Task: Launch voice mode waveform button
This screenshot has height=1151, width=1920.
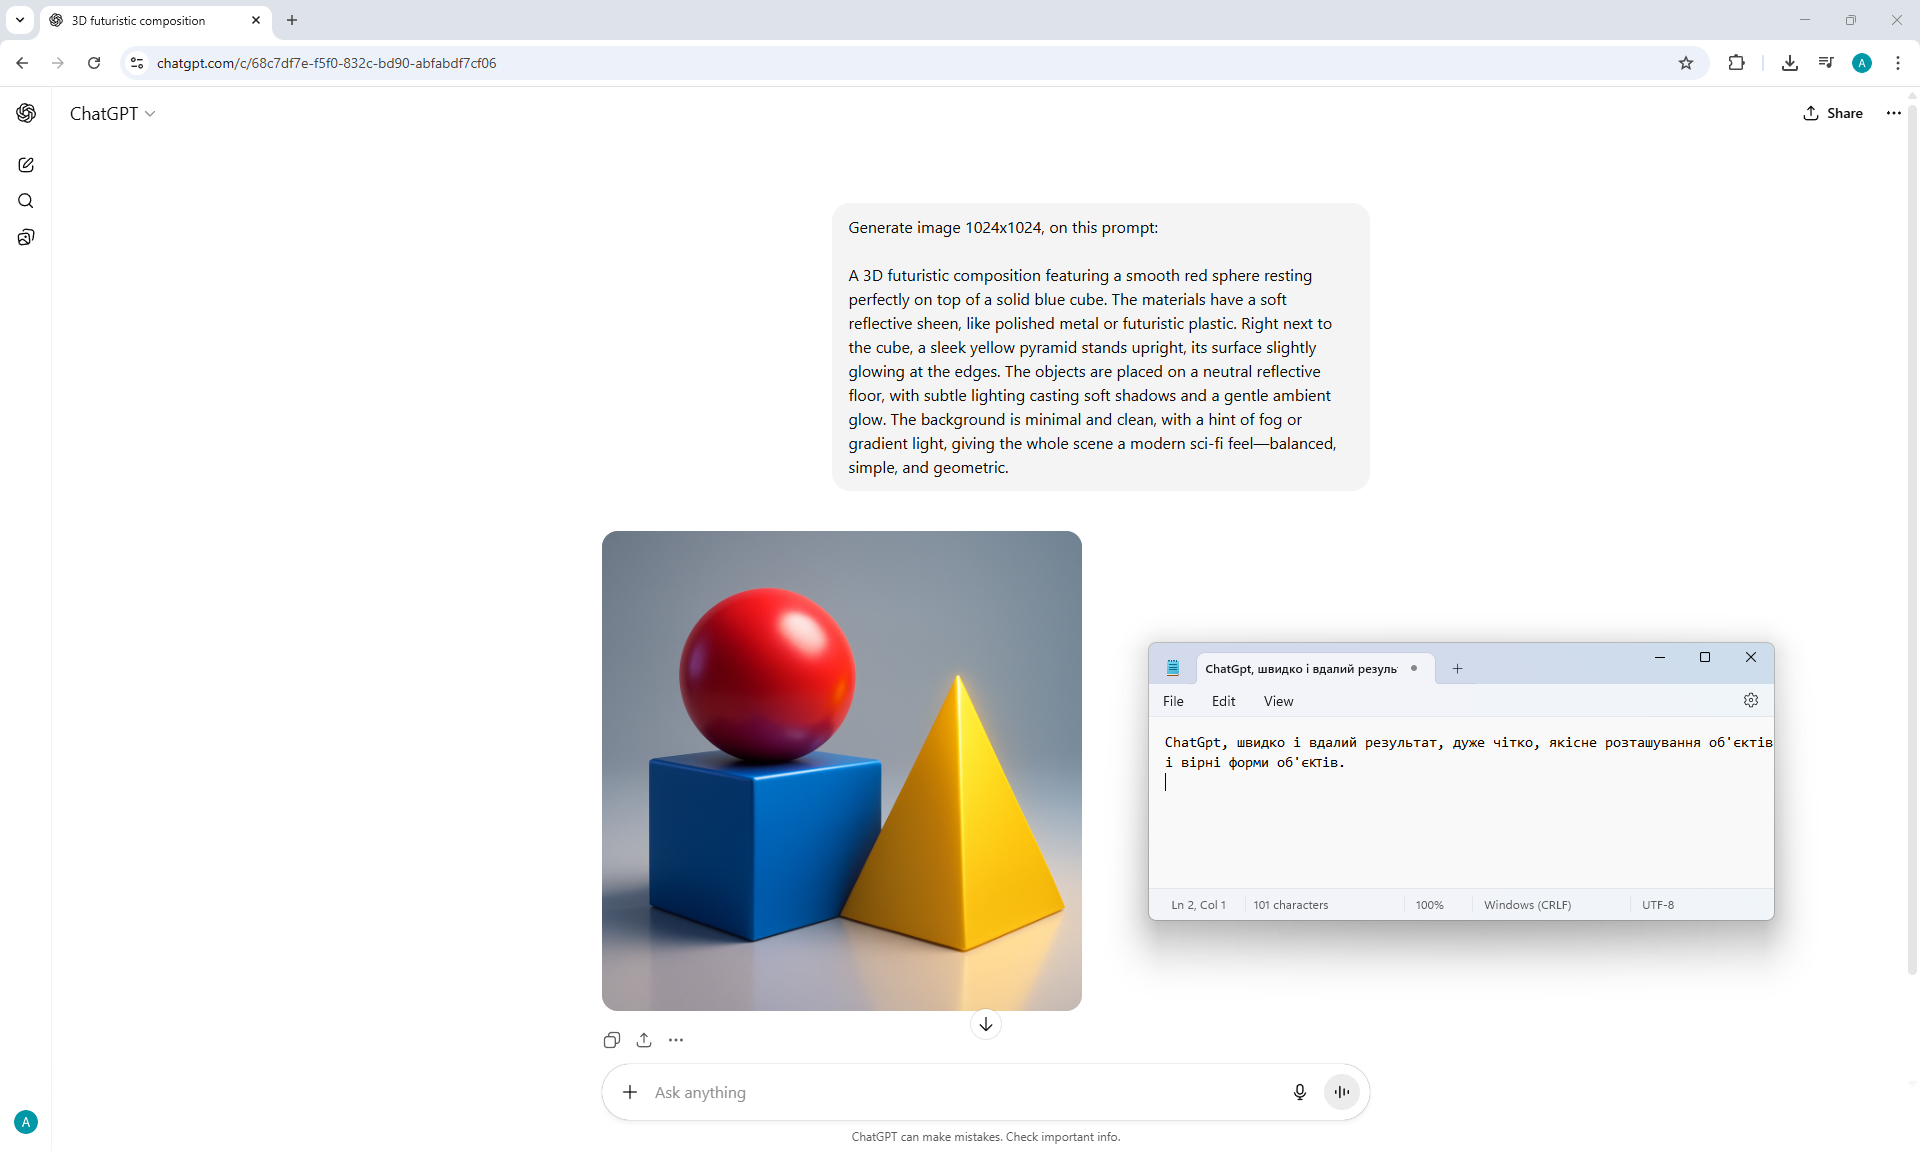Action: coord(1341,1092)
